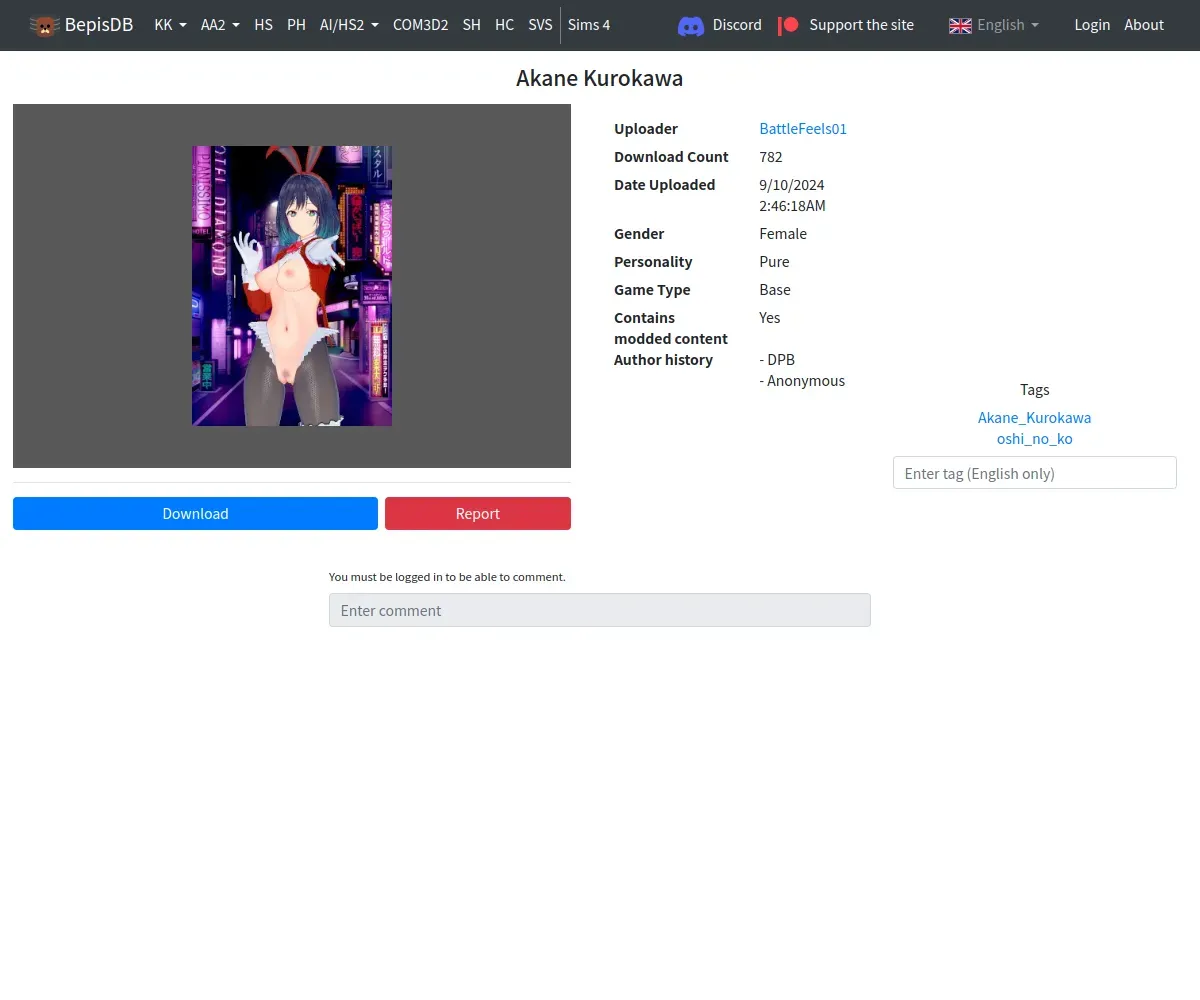Expand the KK dropdown menu
Viewport: 1200px width, 1000px height.
(x=170, y=25)
